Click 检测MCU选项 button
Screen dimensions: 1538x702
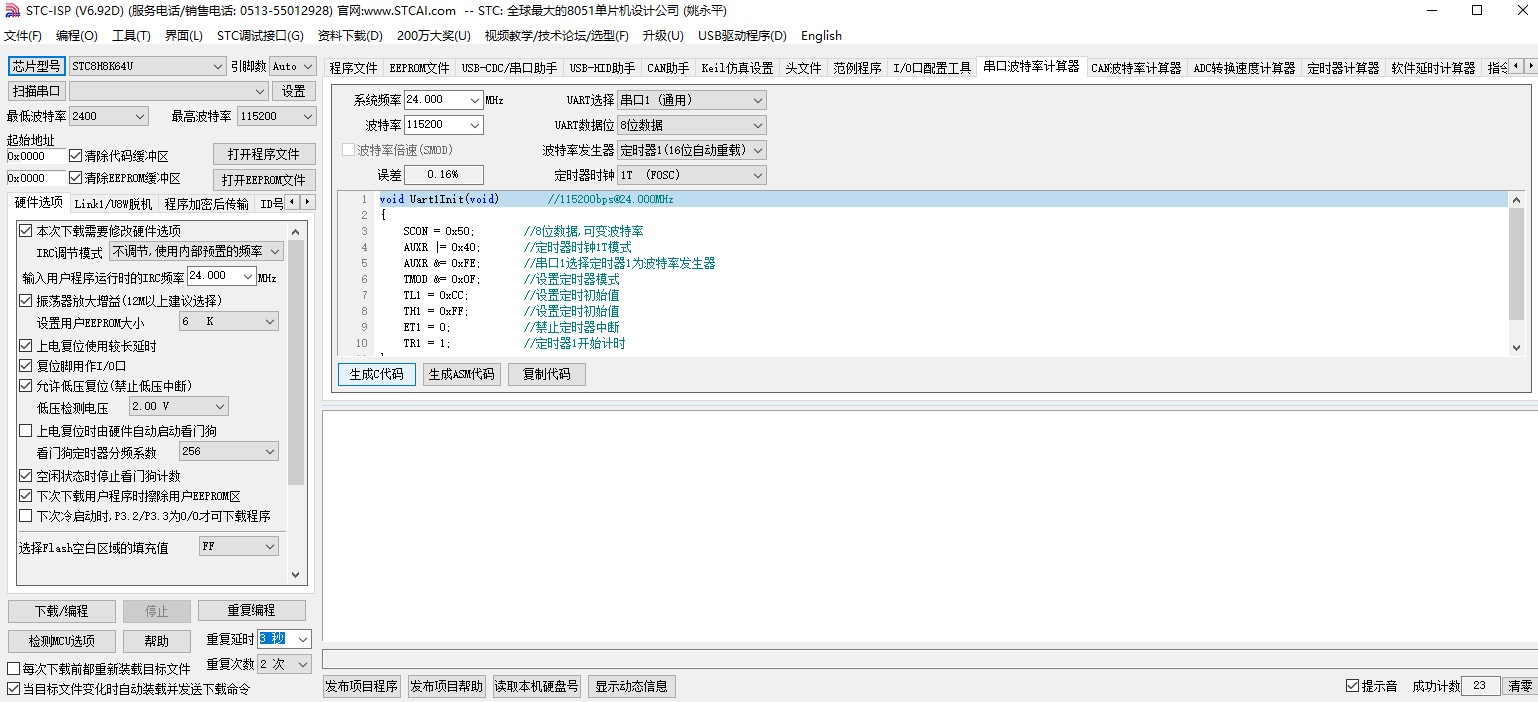pos(61,641)
